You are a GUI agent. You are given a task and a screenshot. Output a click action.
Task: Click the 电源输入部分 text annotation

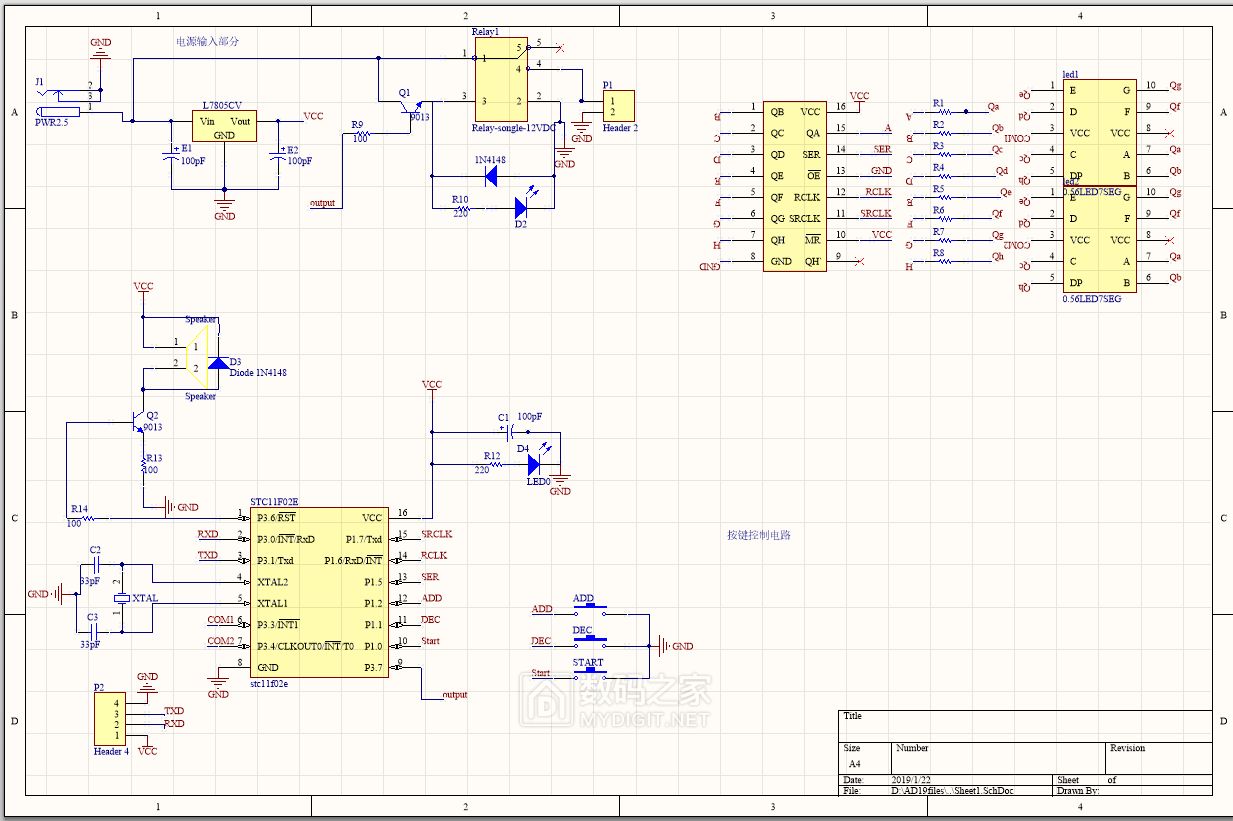pyautogui.click(x=208, y=42)
